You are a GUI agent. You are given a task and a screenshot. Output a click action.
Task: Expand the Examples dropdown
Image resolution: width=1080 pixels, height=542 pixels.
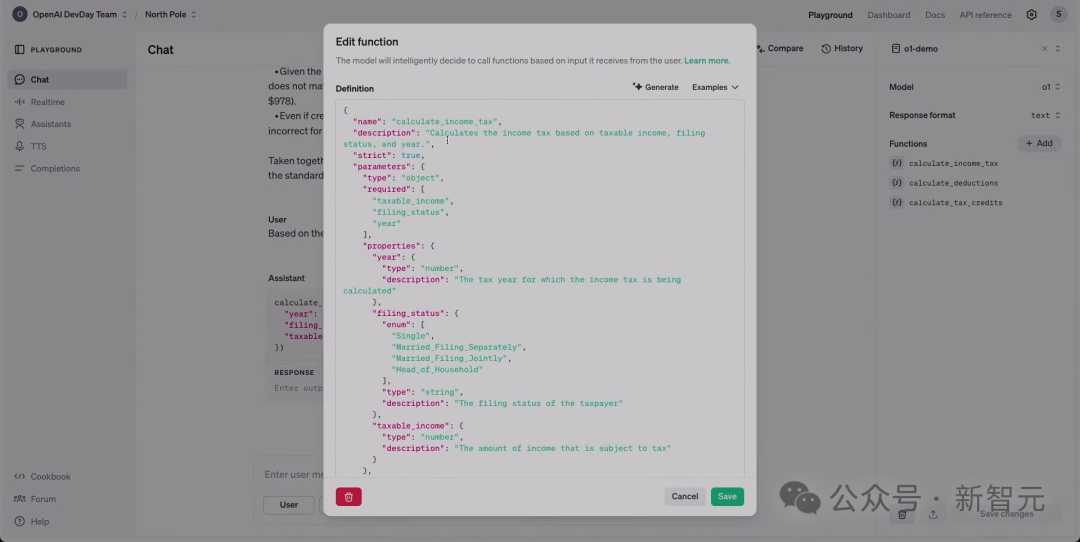tap(715, 87)
